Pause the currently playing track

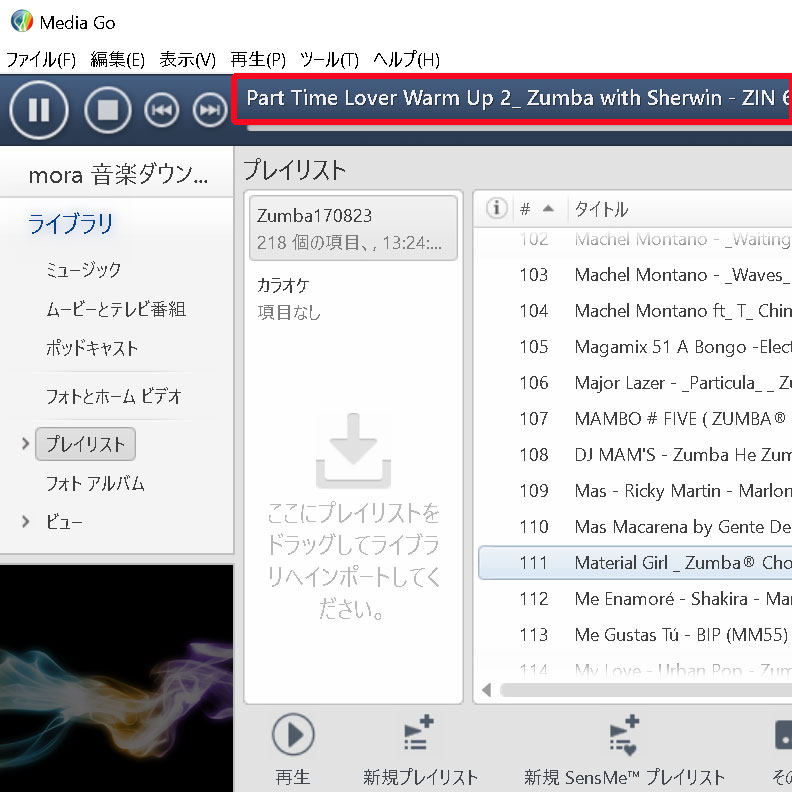39,109
